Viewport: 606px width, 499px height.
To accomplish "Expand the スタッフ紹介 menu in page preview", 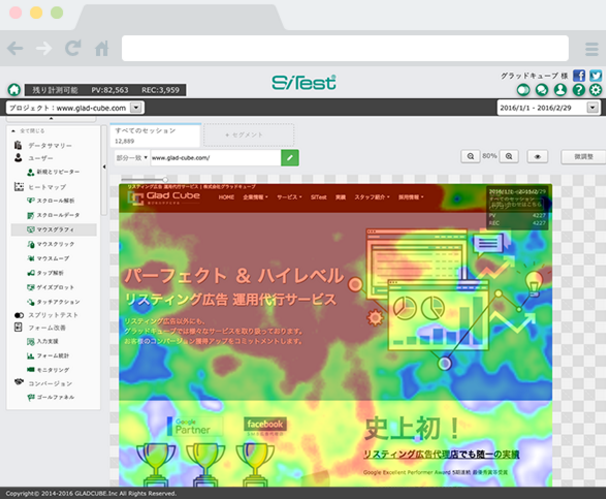I will tap(372, 197).
